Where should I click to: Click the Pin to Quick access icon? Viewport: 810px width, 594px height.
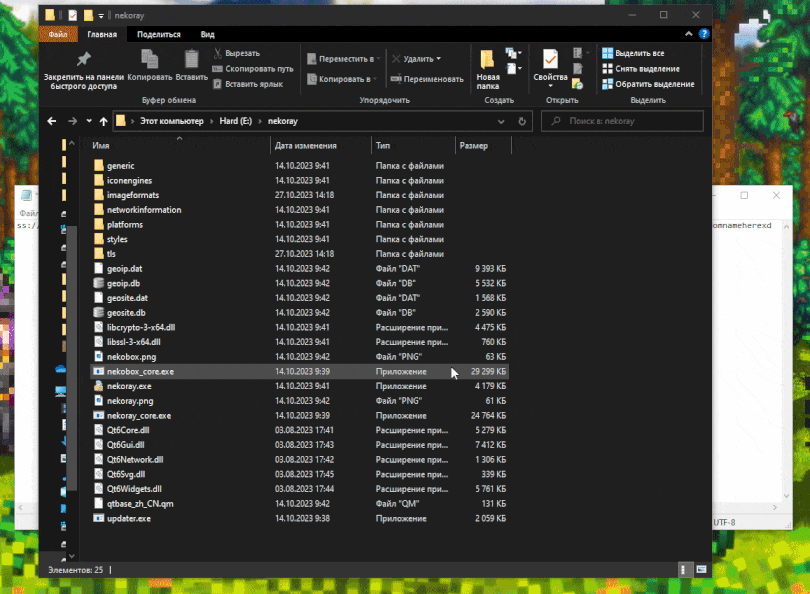click(83, 59)
